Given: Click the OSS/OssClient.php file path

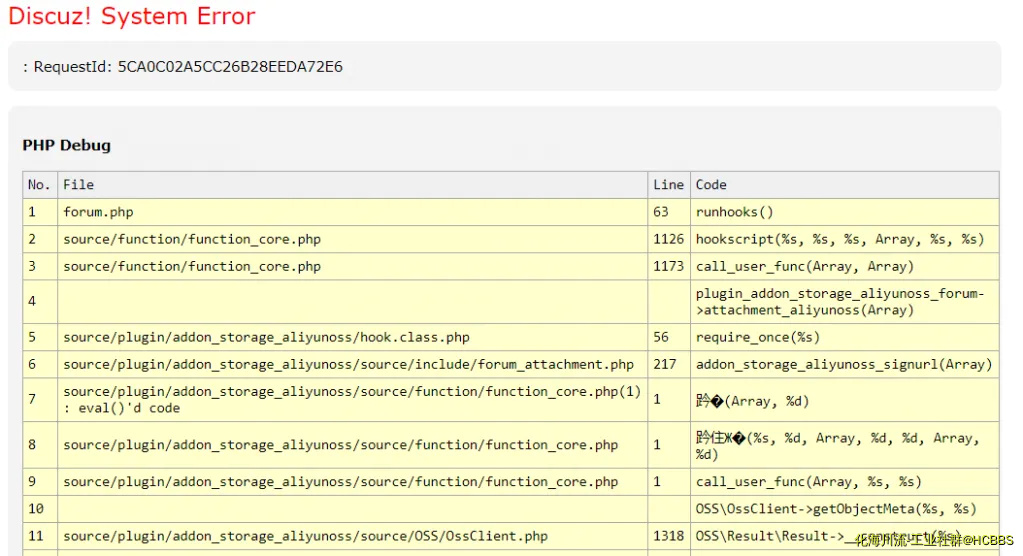Looking at the screenshot, I should pos(352,536).
